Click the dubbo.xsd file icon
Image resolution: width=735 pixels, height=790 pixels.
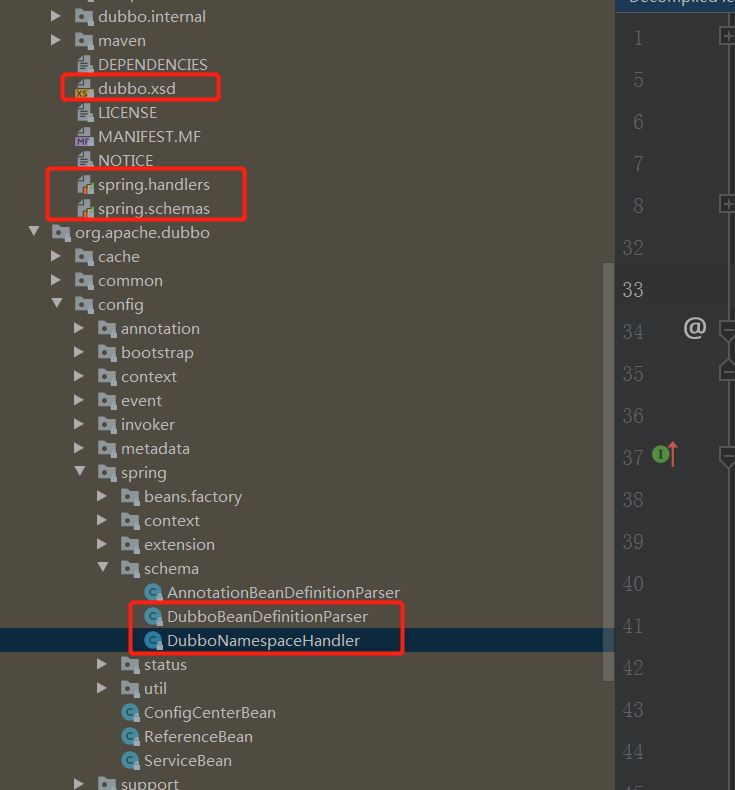point(85,89)
